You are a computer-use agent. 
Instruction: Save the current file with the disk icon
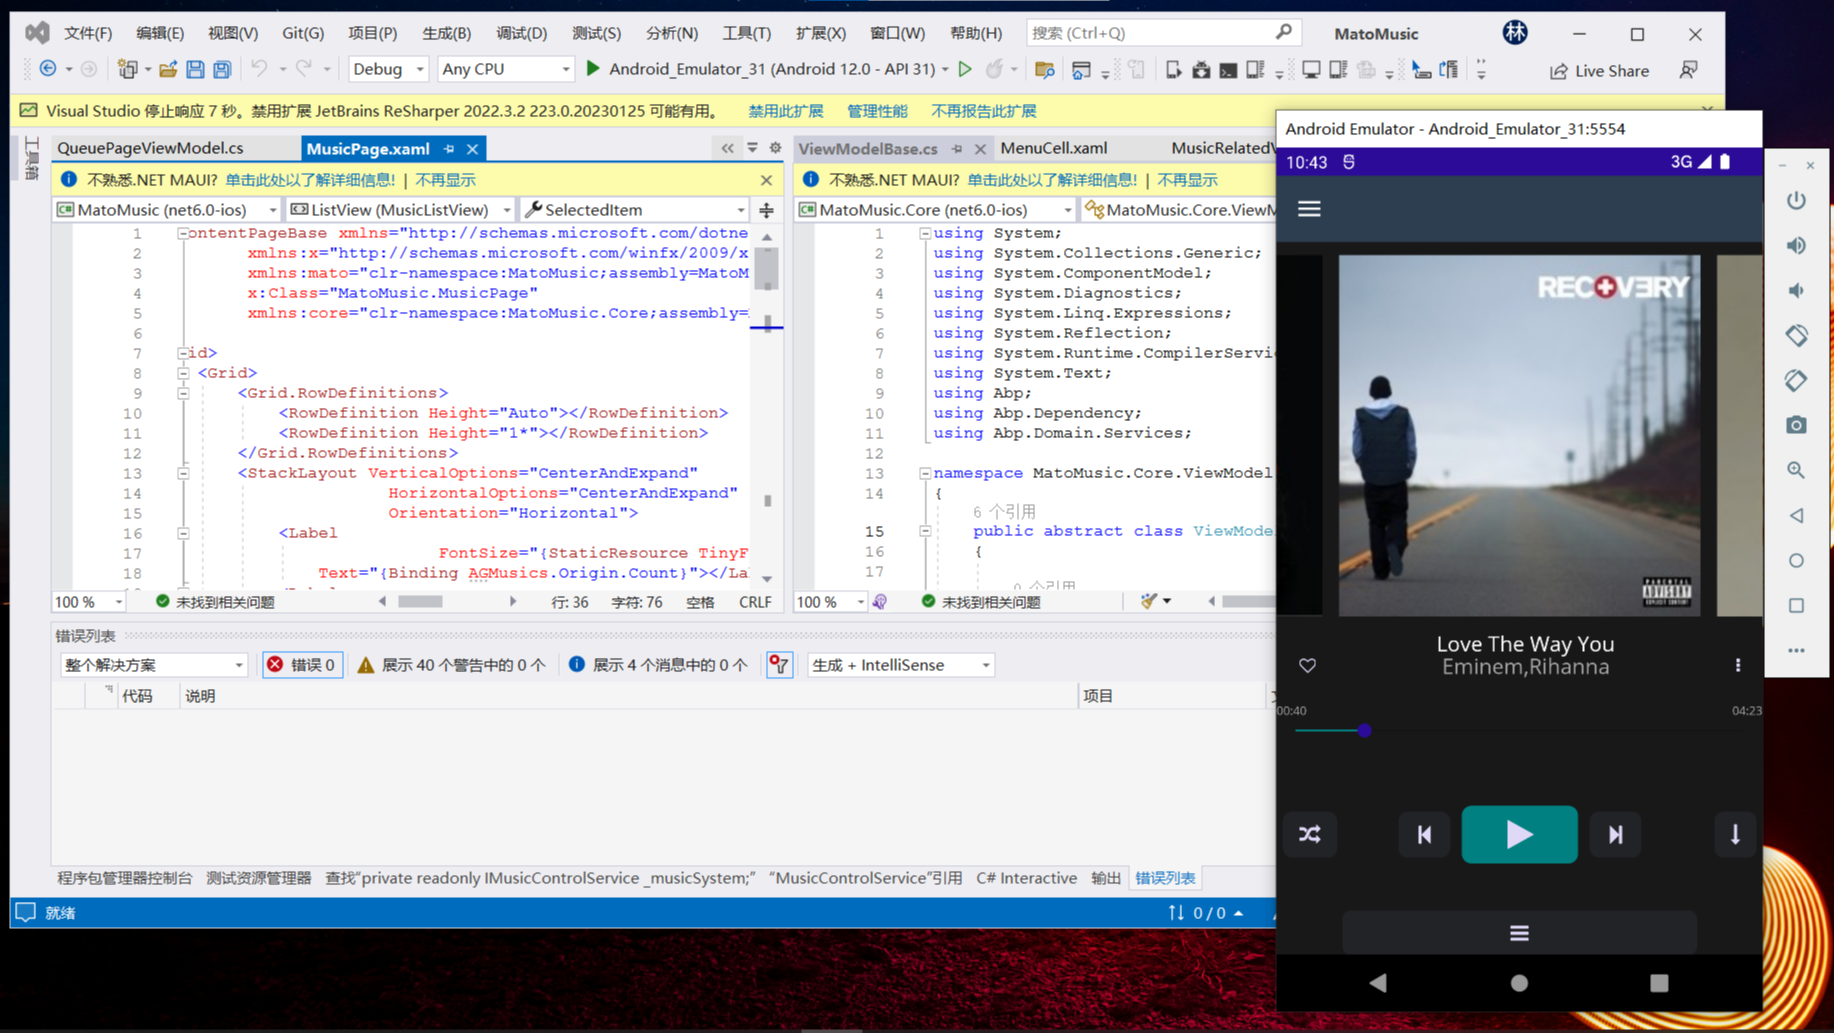point(195,69)
